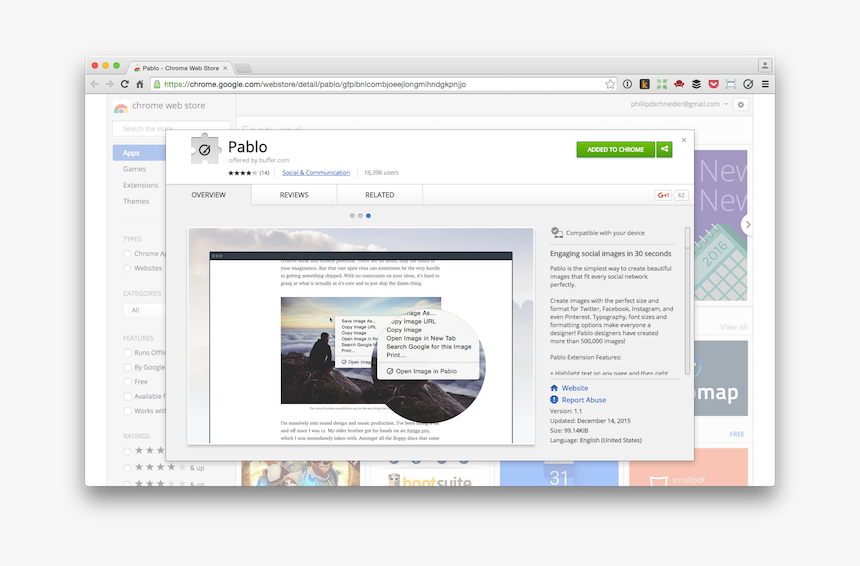Enable the Runs Offline checkbox

[128, 353]
